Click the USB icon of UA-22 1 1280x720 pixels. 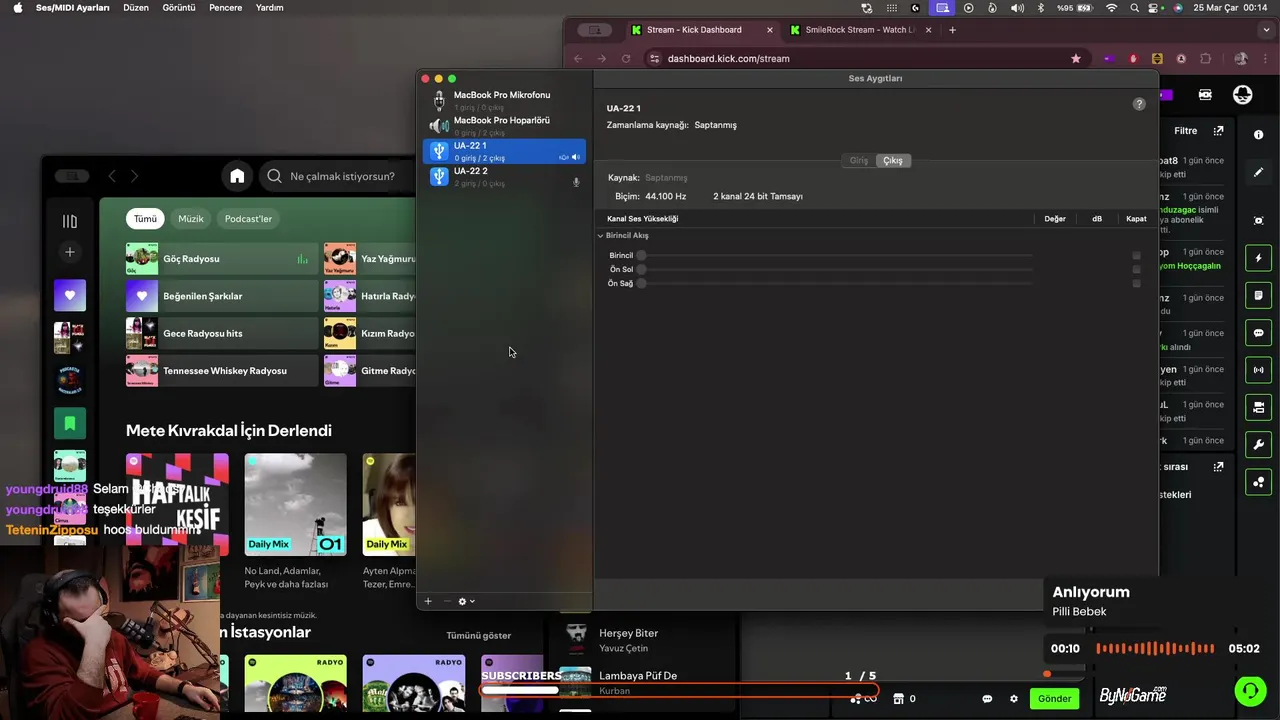[438, 151]
